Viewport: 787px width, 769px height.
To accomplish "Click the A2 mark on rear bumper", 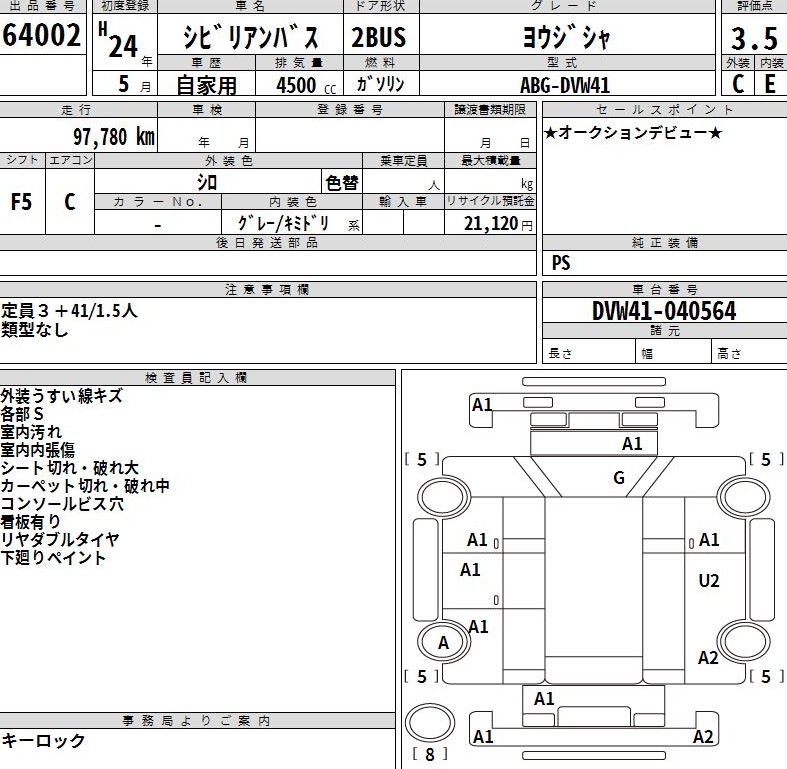I will pyautogui.click(x=703, y=737).
